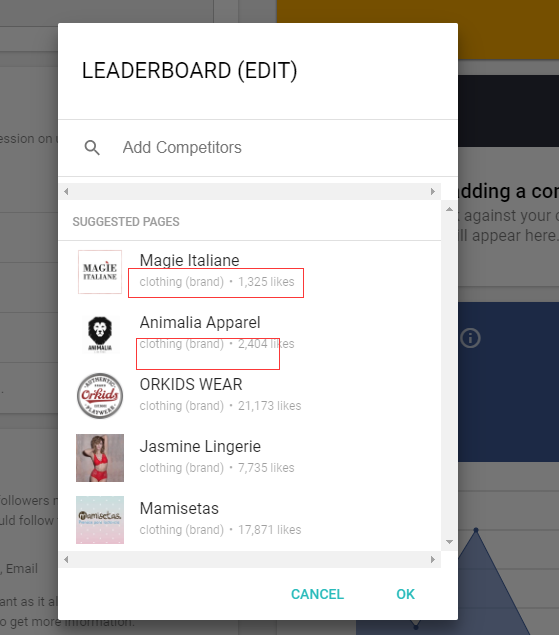Click the ORKIDS WEAR round badge logo
This screenshot has height=635, width=559.
click(x=100, y=396)
